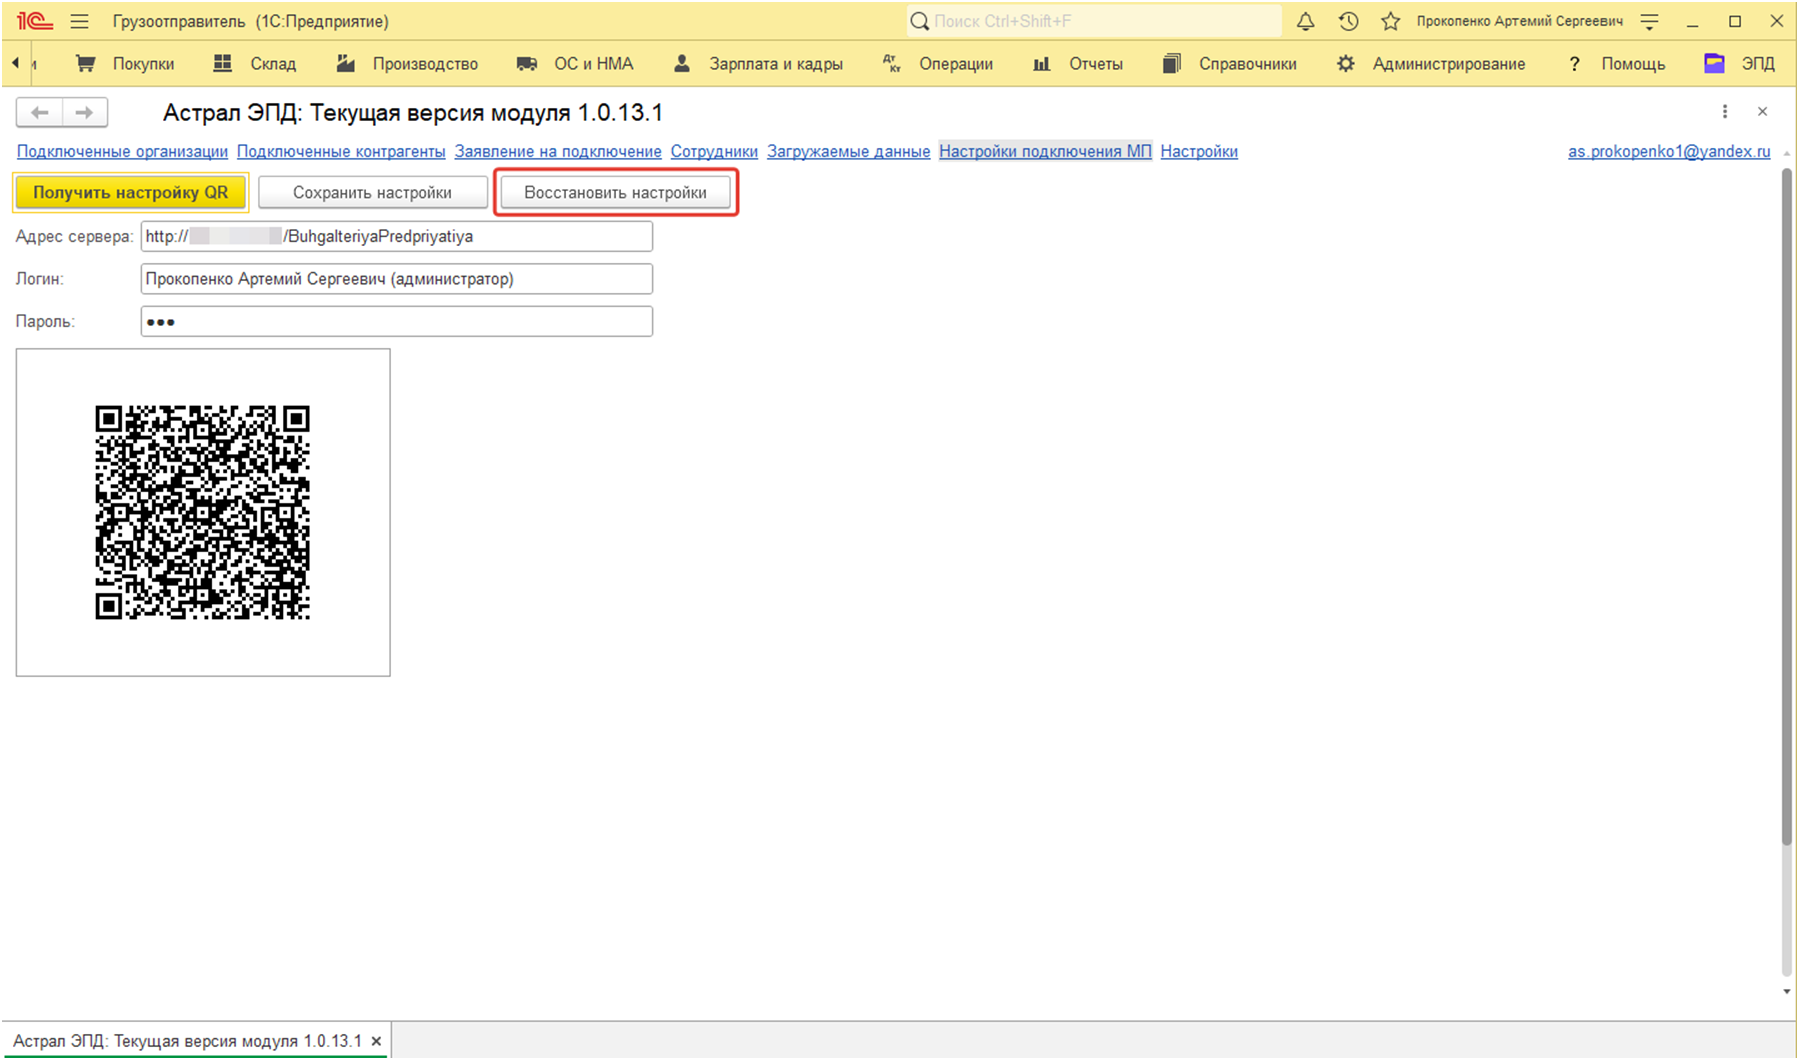The height and width of the screenshot is (1060, 1799).
Task: Click the ЭПД purple folder icon
Action: pyautogui.click(x=1715, y=63)
